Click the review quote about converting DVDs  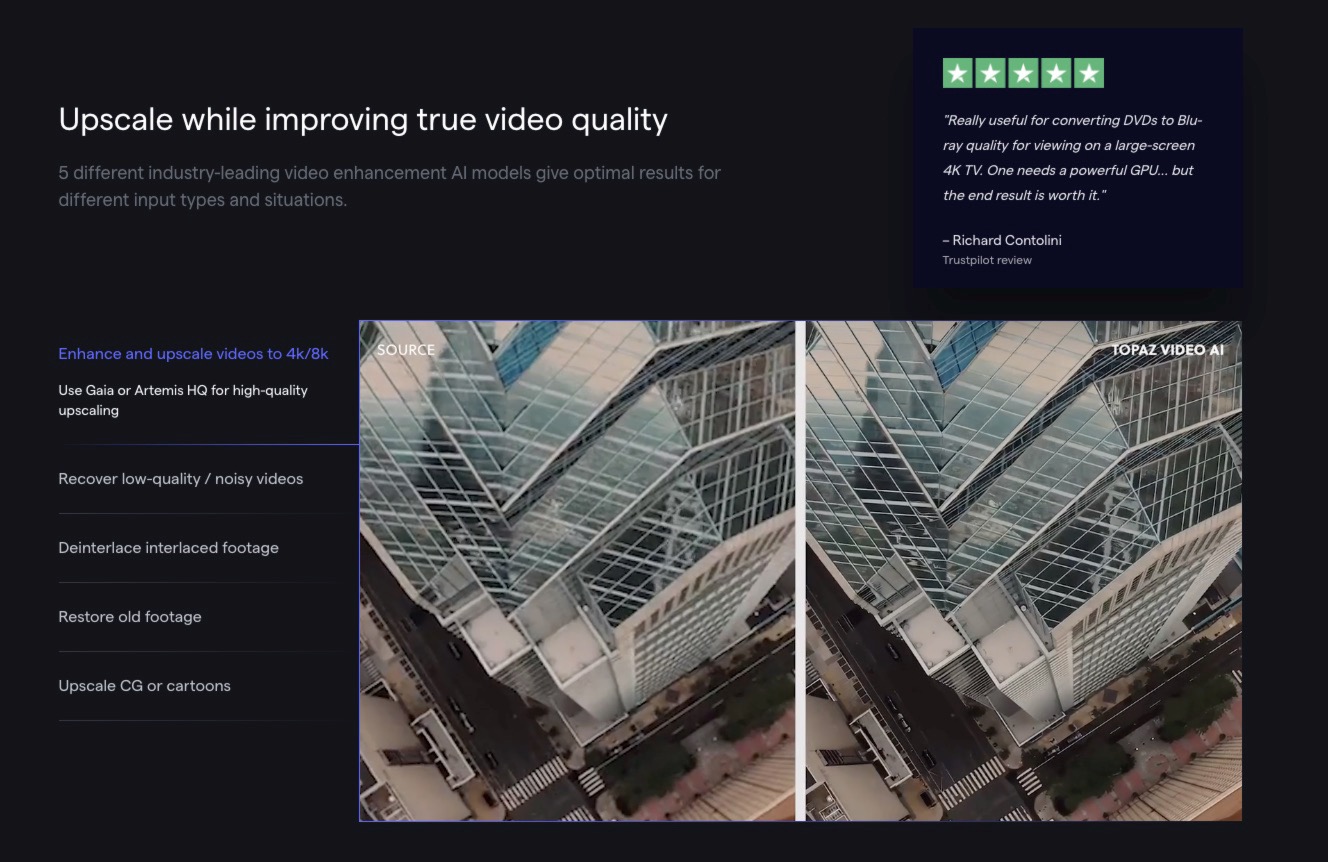1072,158
